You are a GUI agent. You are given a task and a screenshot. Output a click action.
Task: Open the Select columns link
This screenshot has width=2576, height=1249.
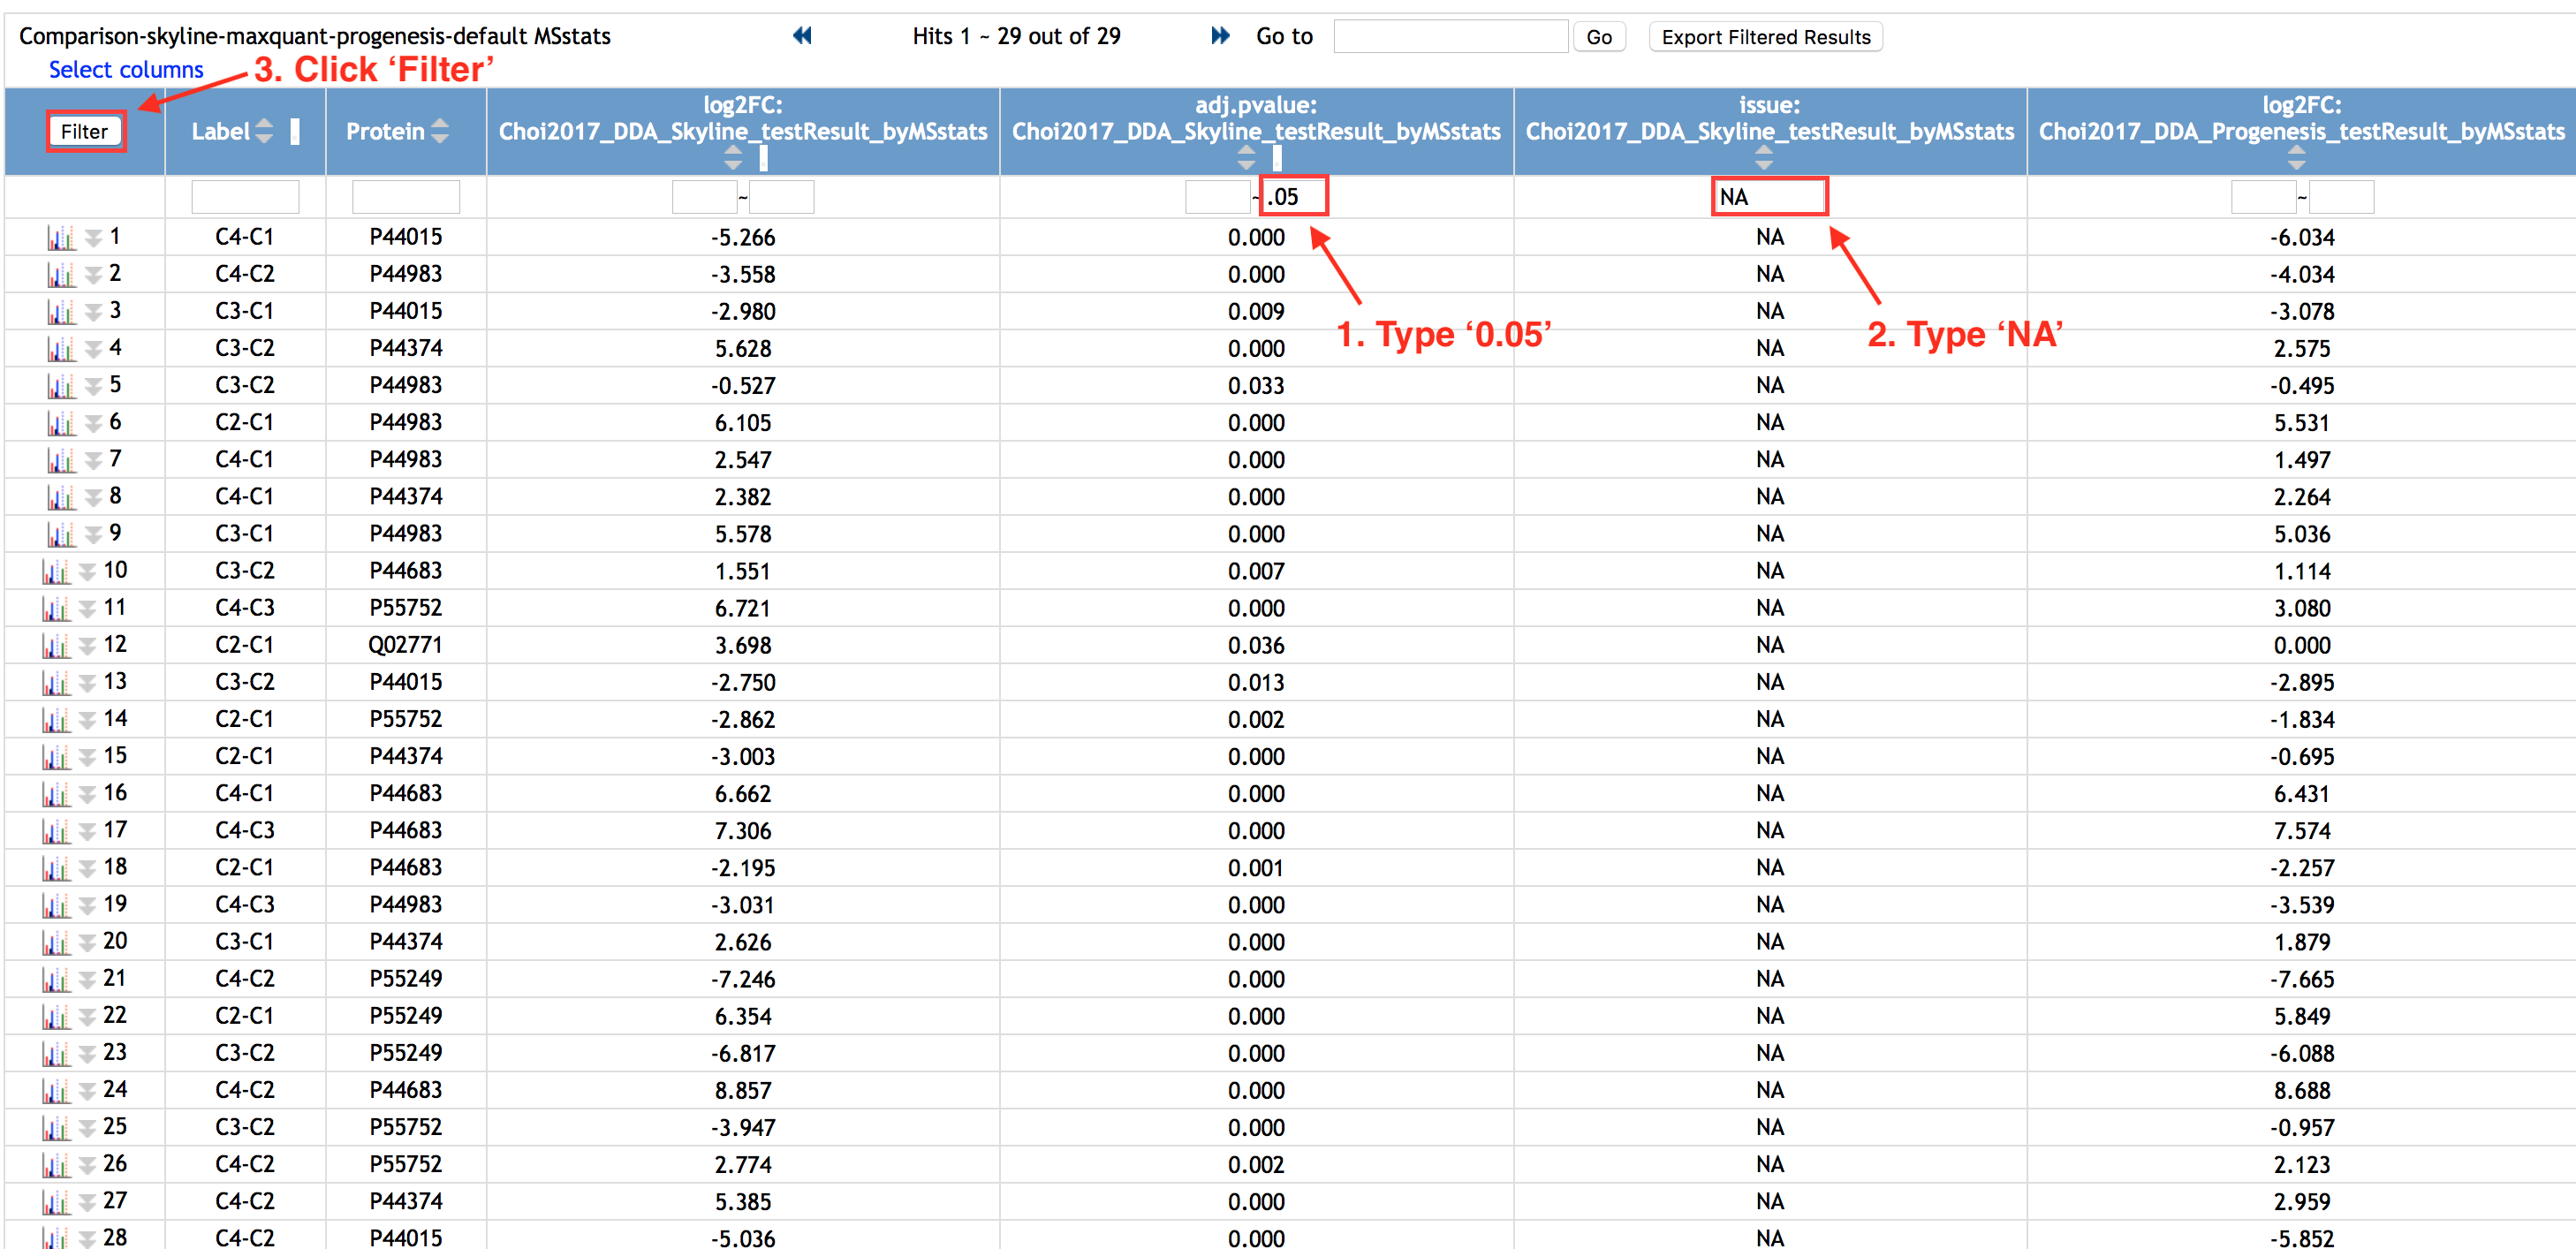coord(126,69)
